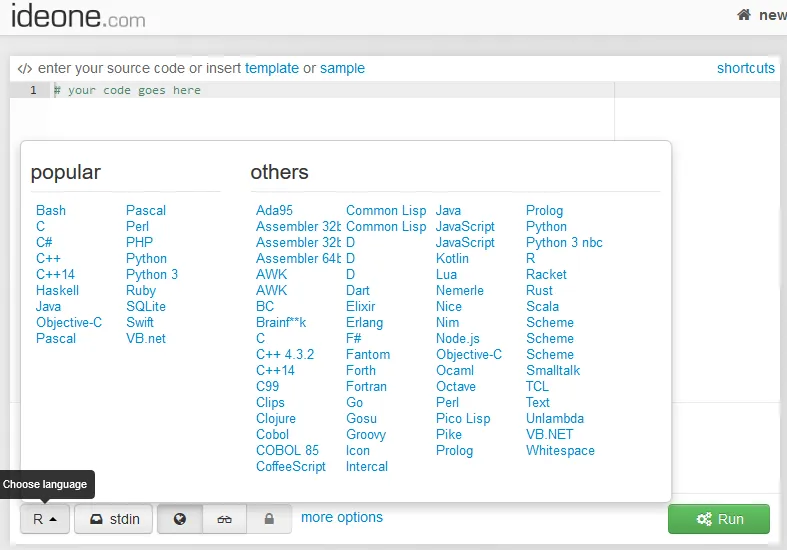Pick C++ 4.3.2 from others list
The width and height of the screenshot is (787, 550).
tap(285, 355)
